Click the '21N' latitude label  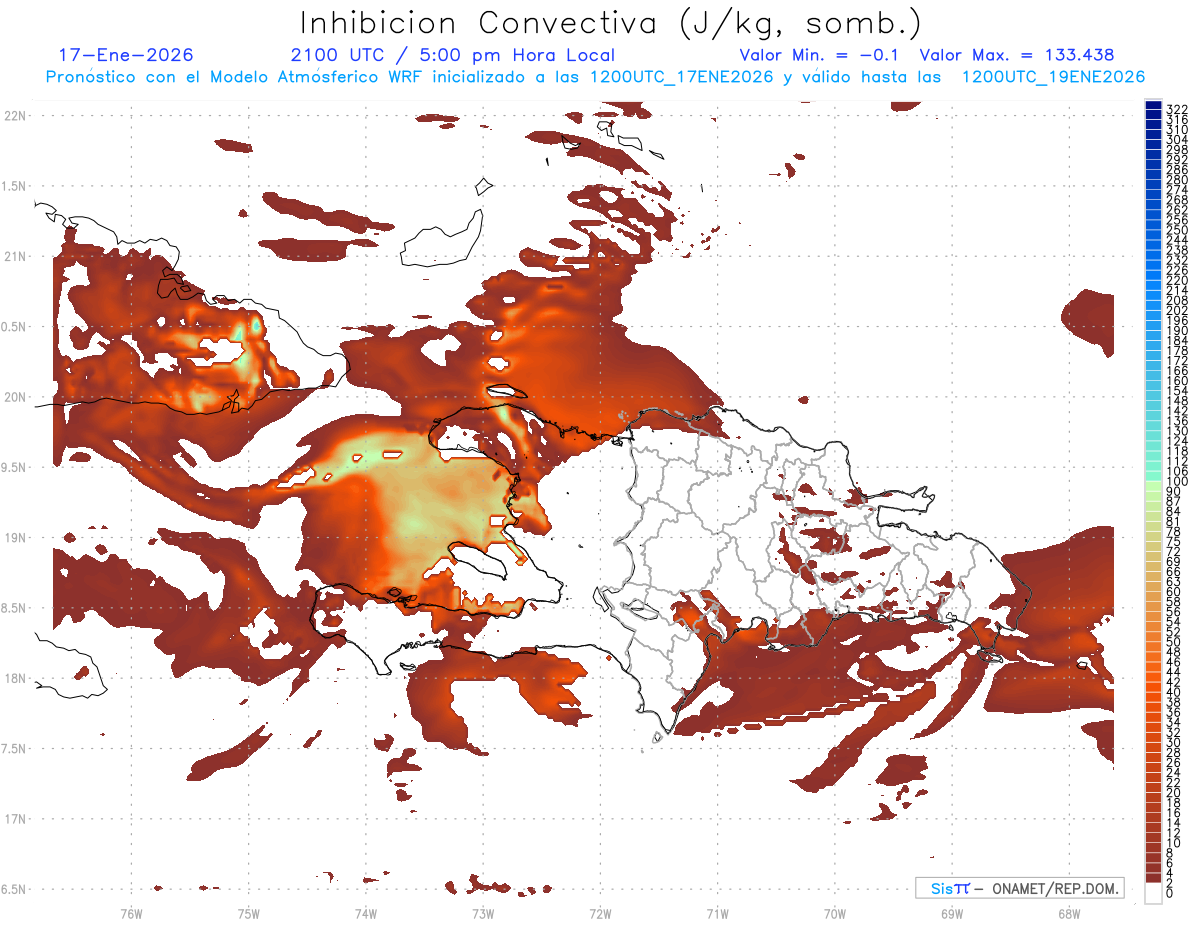(x=16, y=257)
